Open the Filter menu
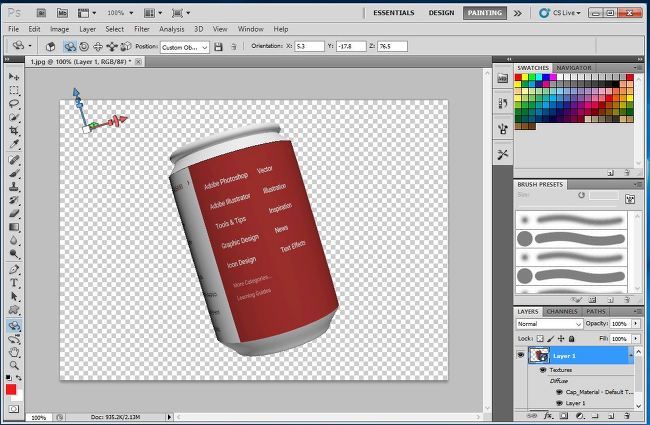 pos(141,29)
